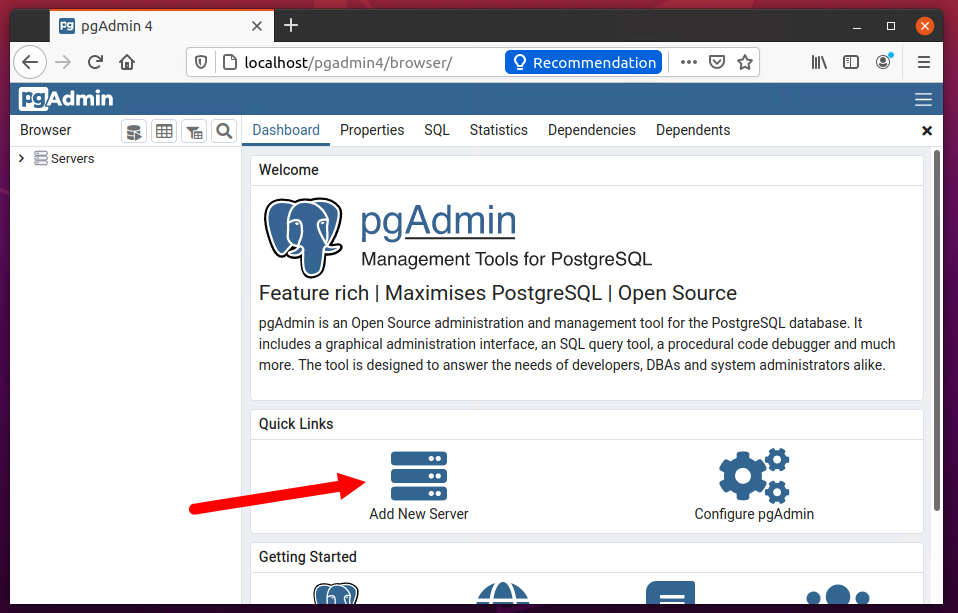This screenshot has height=613, width=958.
Task: Click the Recommendation button in address bar
Action: pos(583,62)
